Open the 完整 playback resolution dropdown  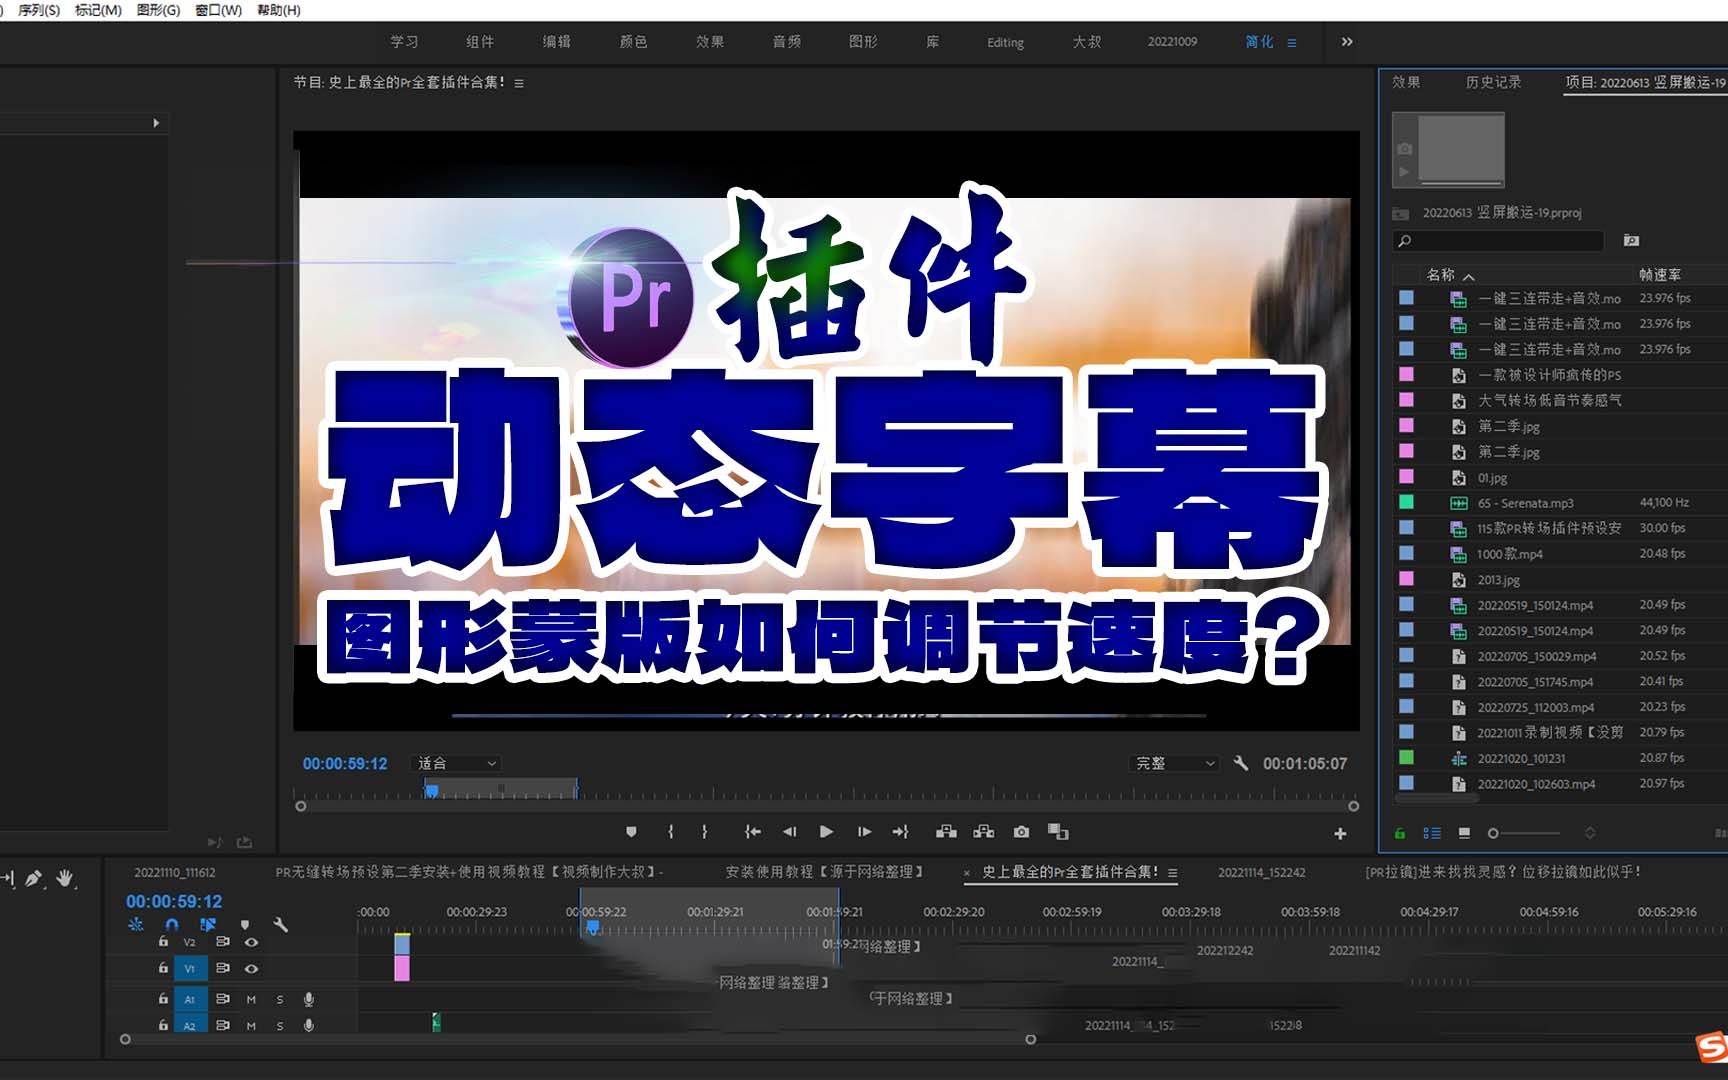[1173, 763]
